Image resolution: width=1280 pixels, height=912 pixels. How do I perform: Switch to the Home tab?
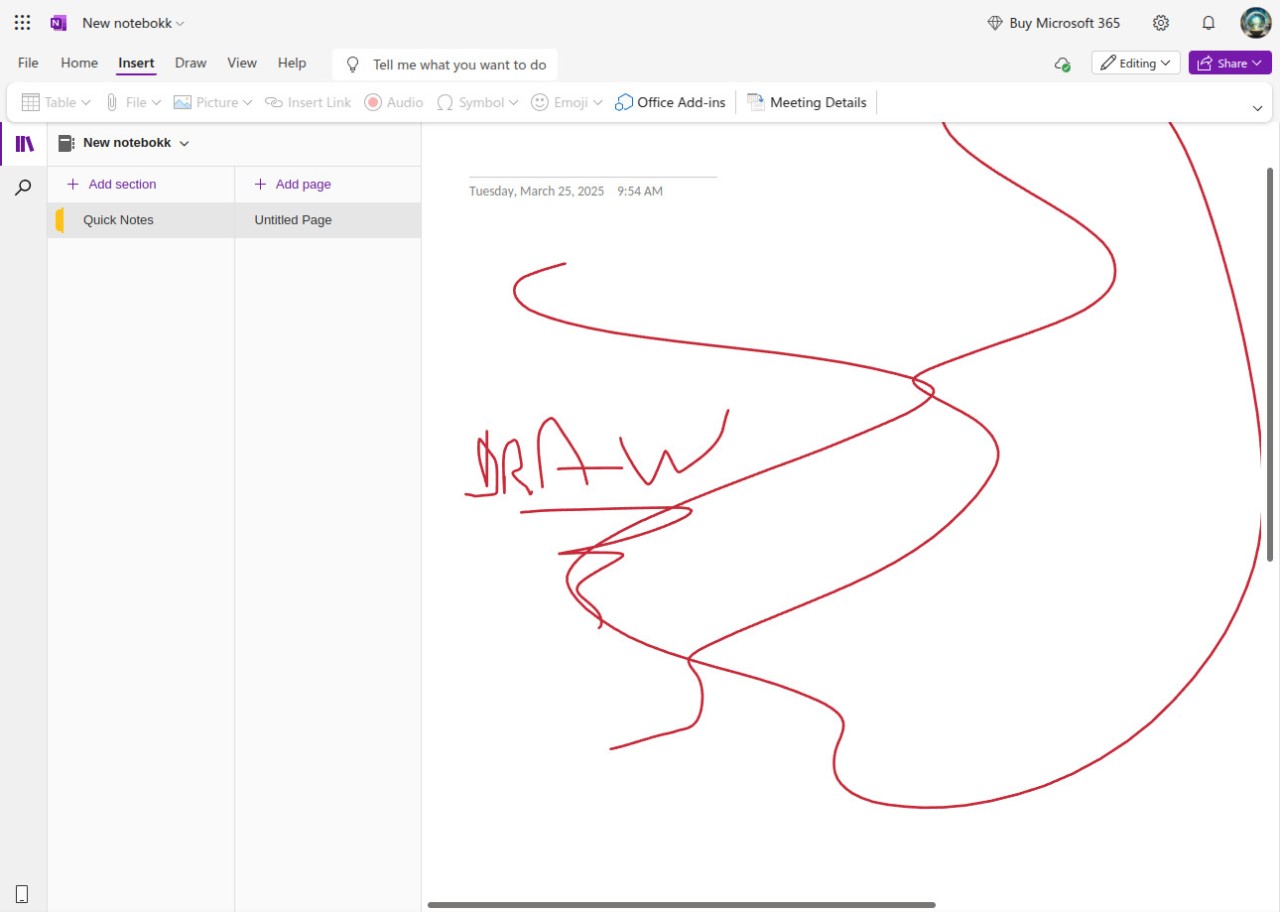click(79, 63)
